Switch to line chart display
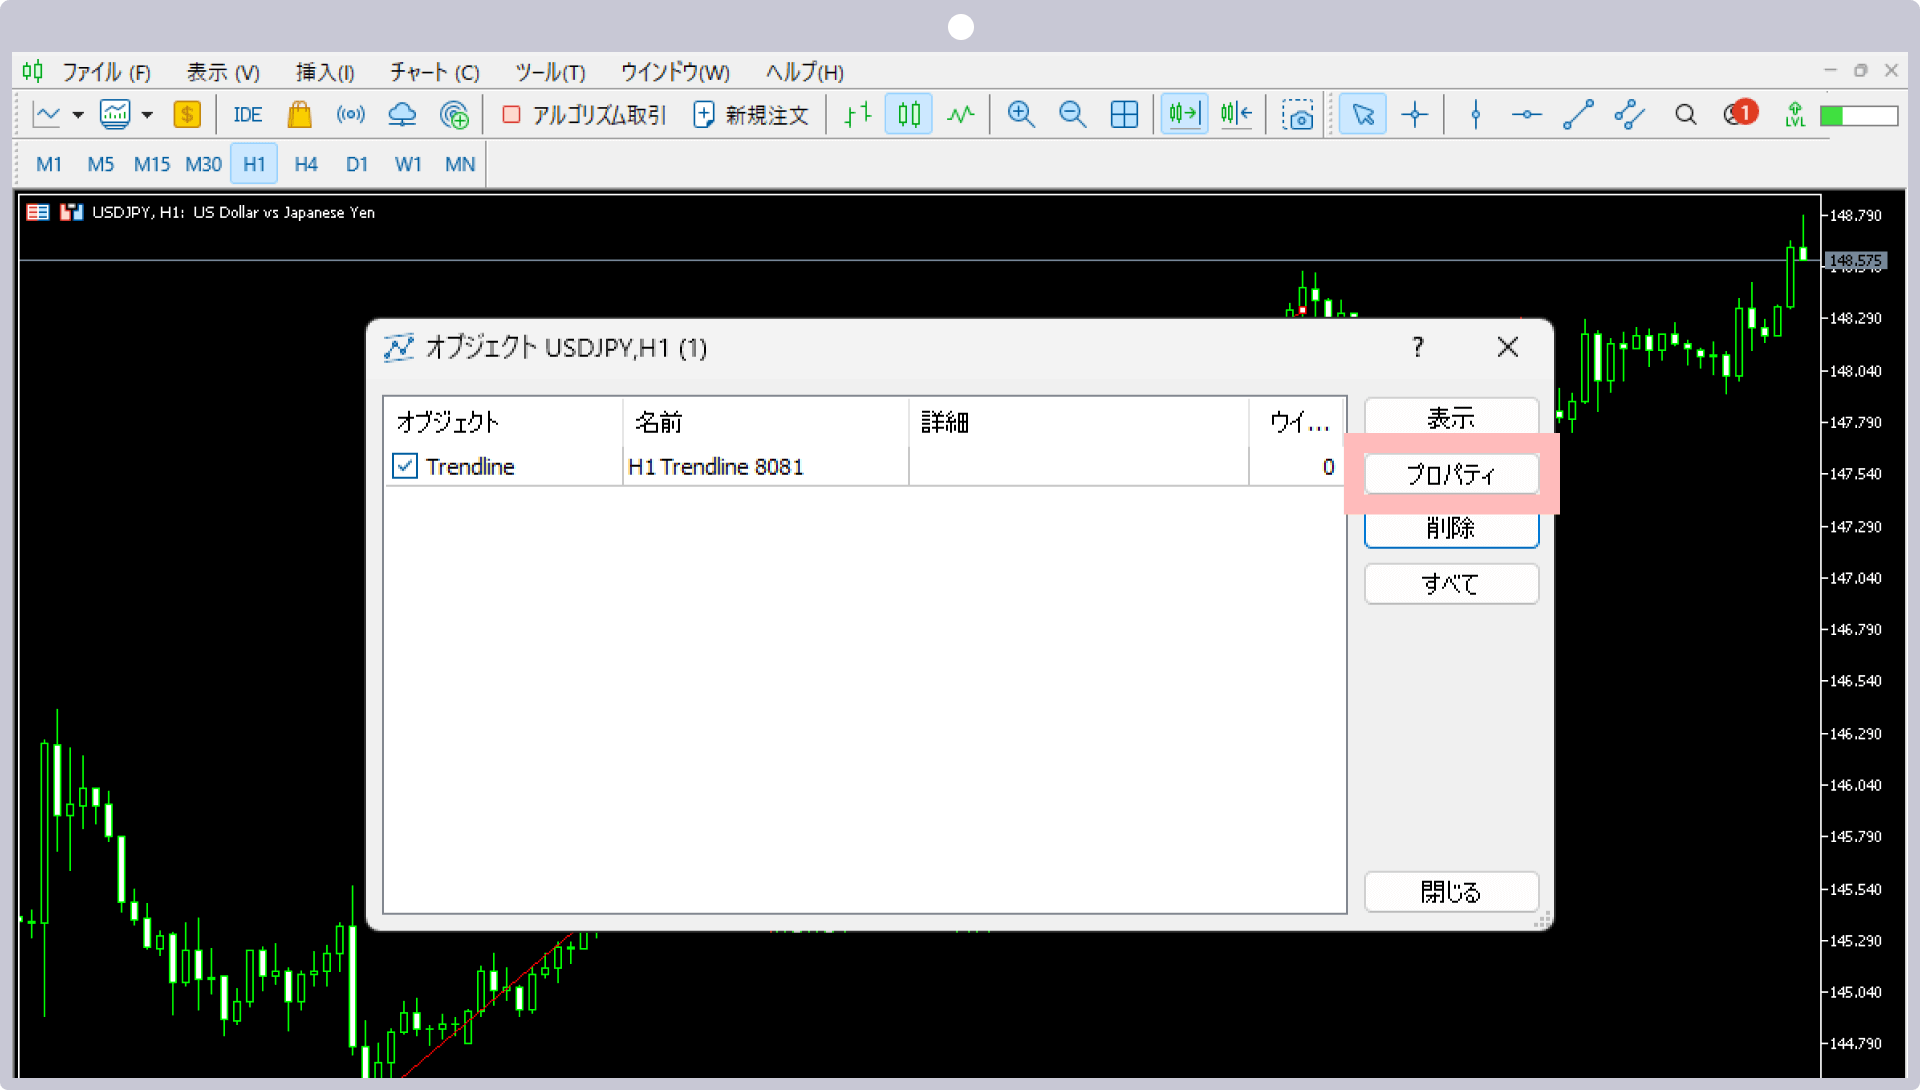This screenshot has height=1090, width=1920. pos(961,115)
